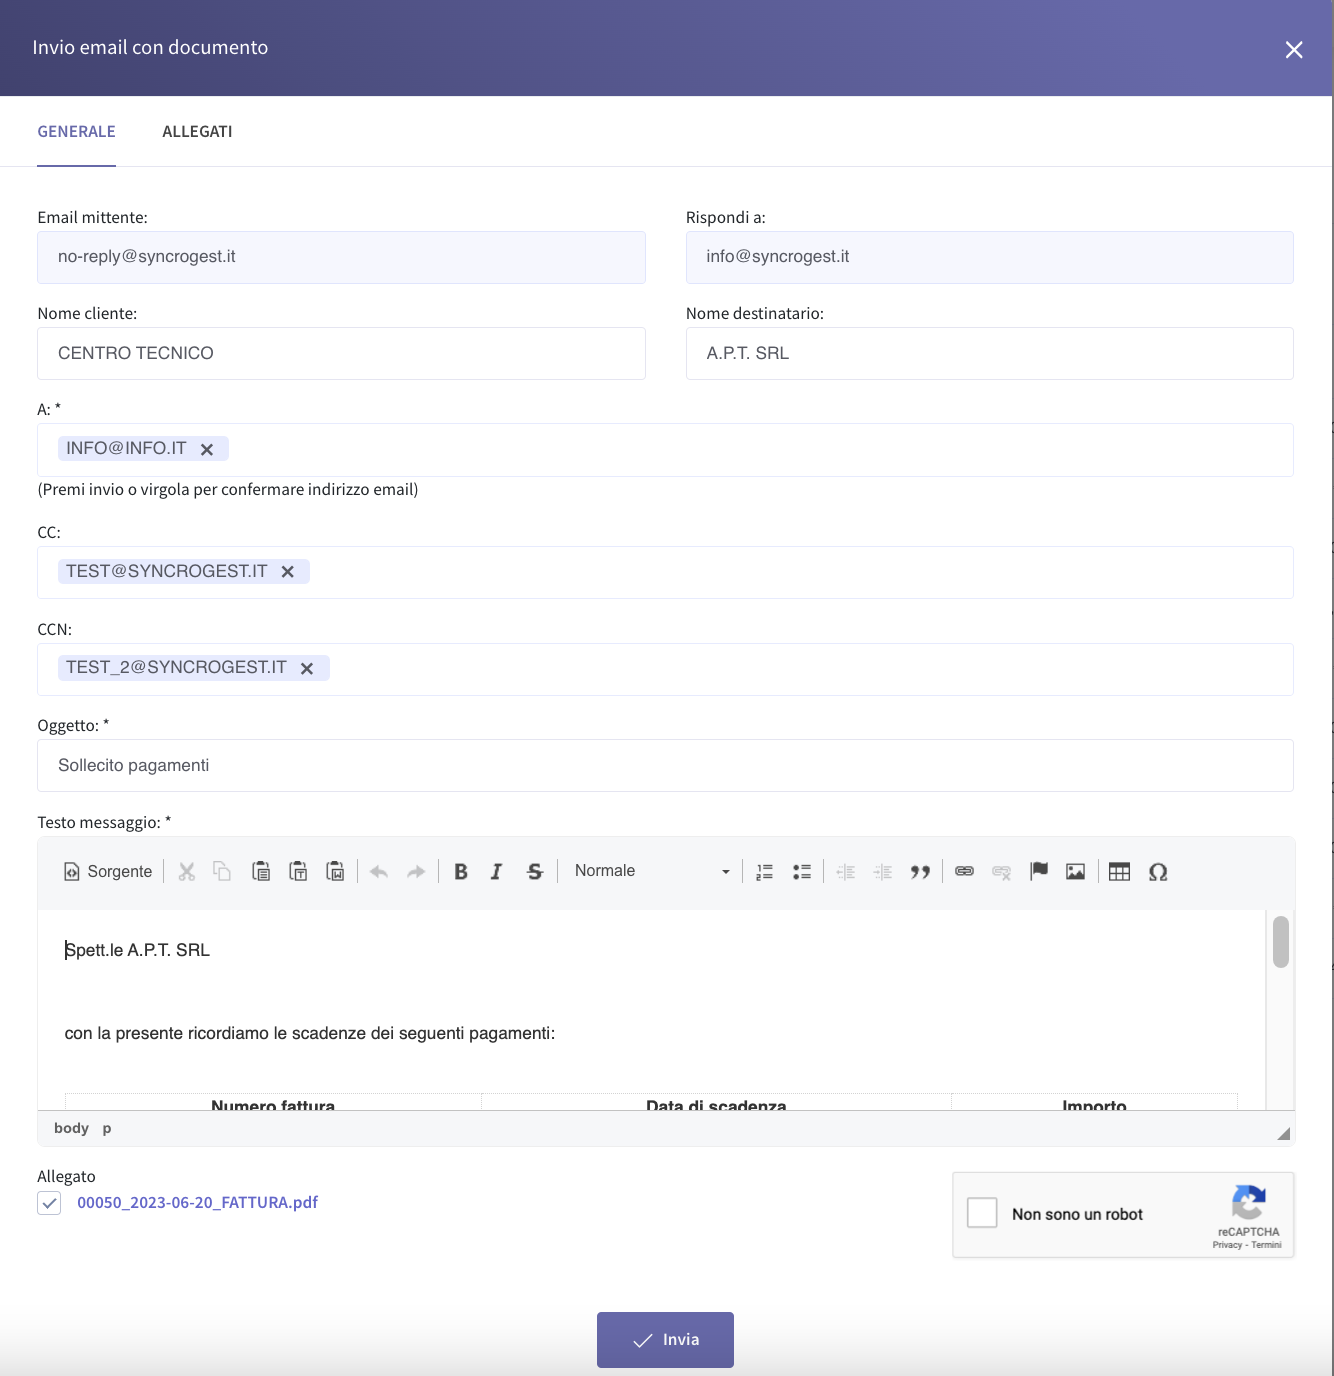Image resolution: width=1334 pixels, height=1376 pixels.
Task: Click the Insert image icon
Action: [1076, 872]
